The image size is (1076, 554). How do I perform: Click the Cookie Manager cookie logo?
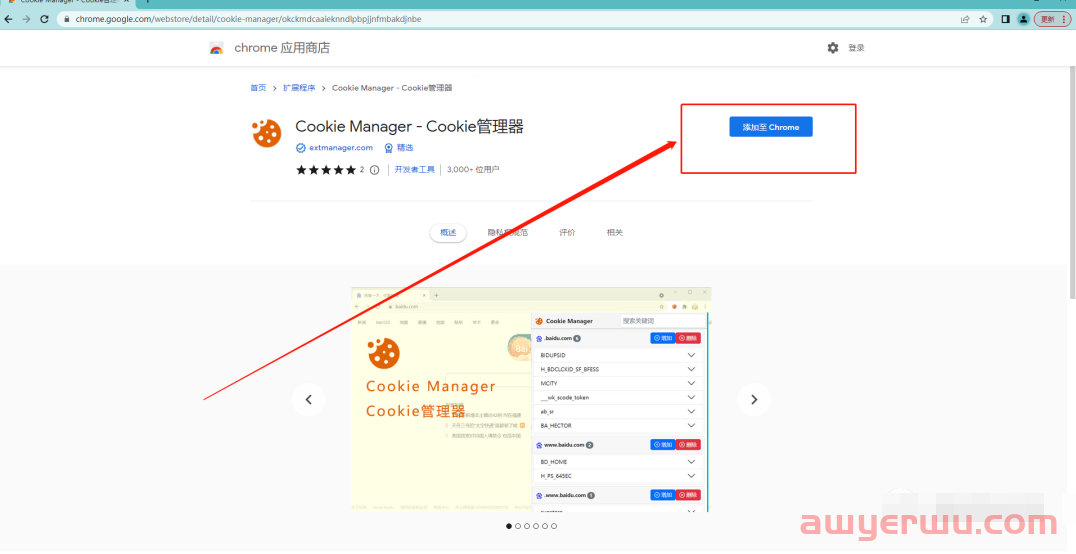pos(267,133)
